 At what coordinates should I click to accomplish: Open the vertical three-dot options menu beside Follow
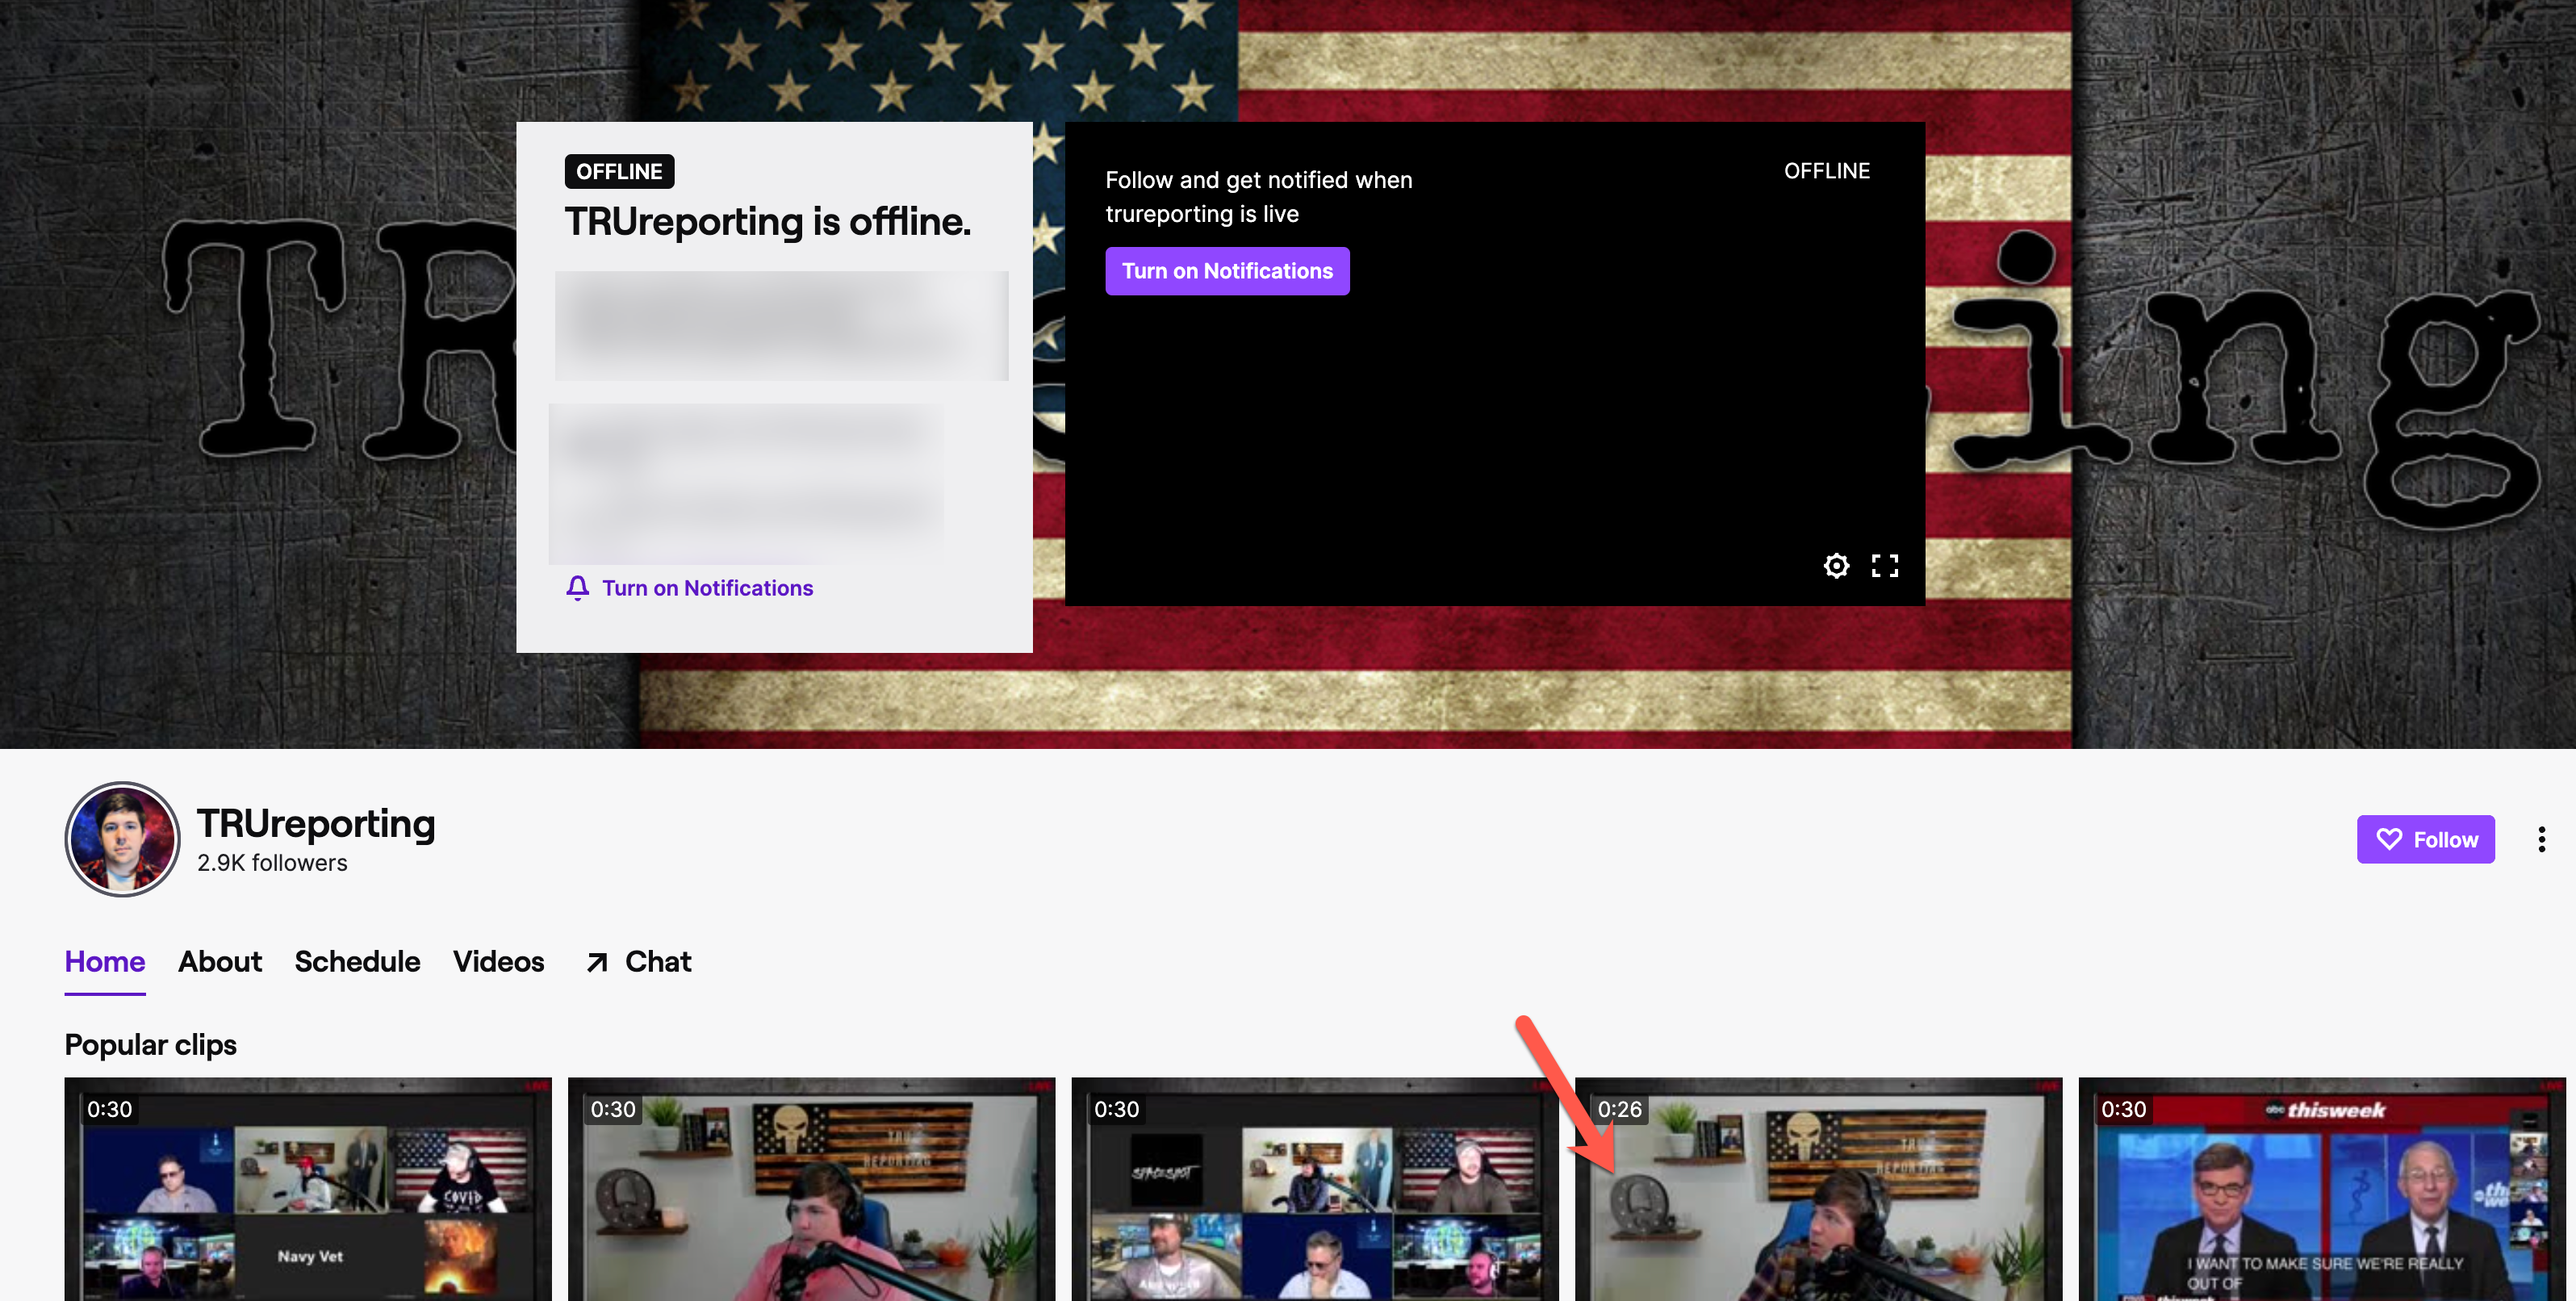point(2541,839)
